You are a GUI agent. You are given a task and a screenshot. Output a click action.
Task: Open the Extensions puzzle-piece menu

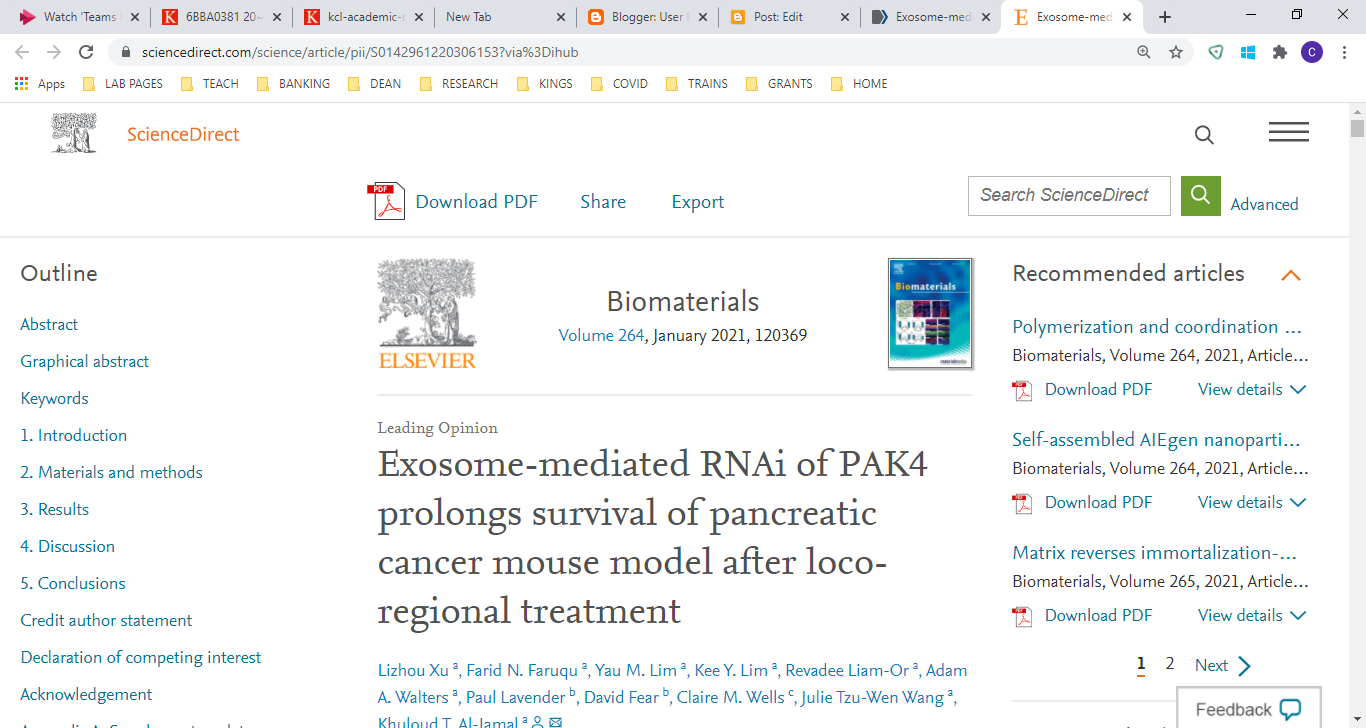pyautogui.click(x=1279, y=52)
